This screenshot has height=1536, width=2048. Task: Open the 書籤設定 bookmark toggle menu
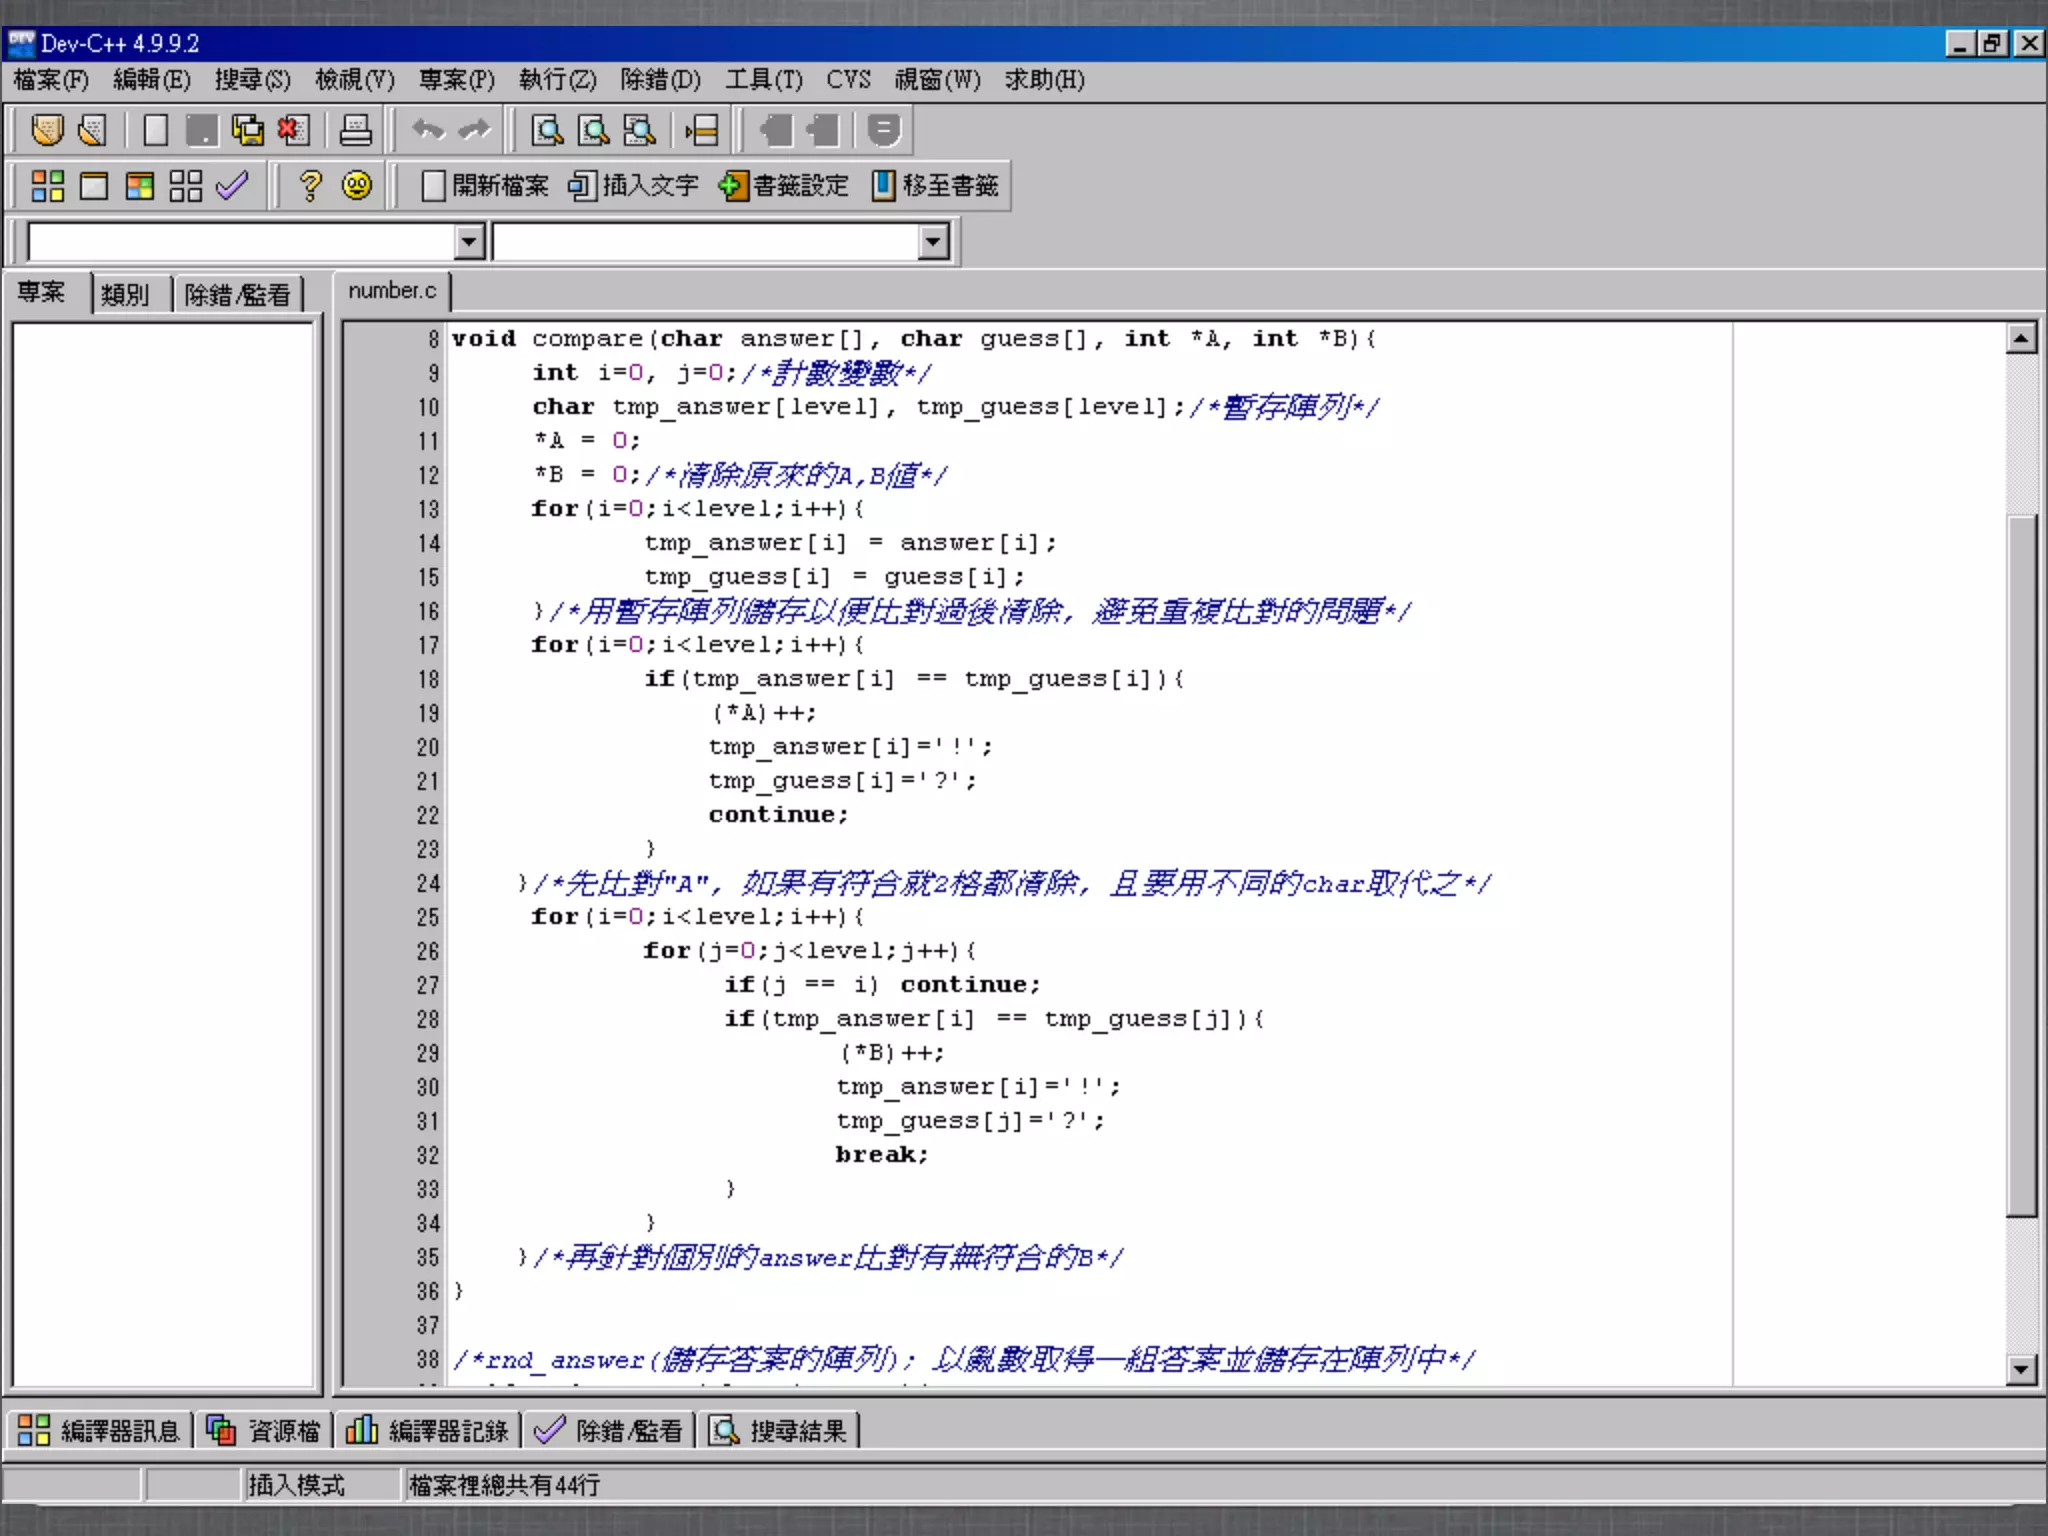pyautogui.click(x=784, y=186)
